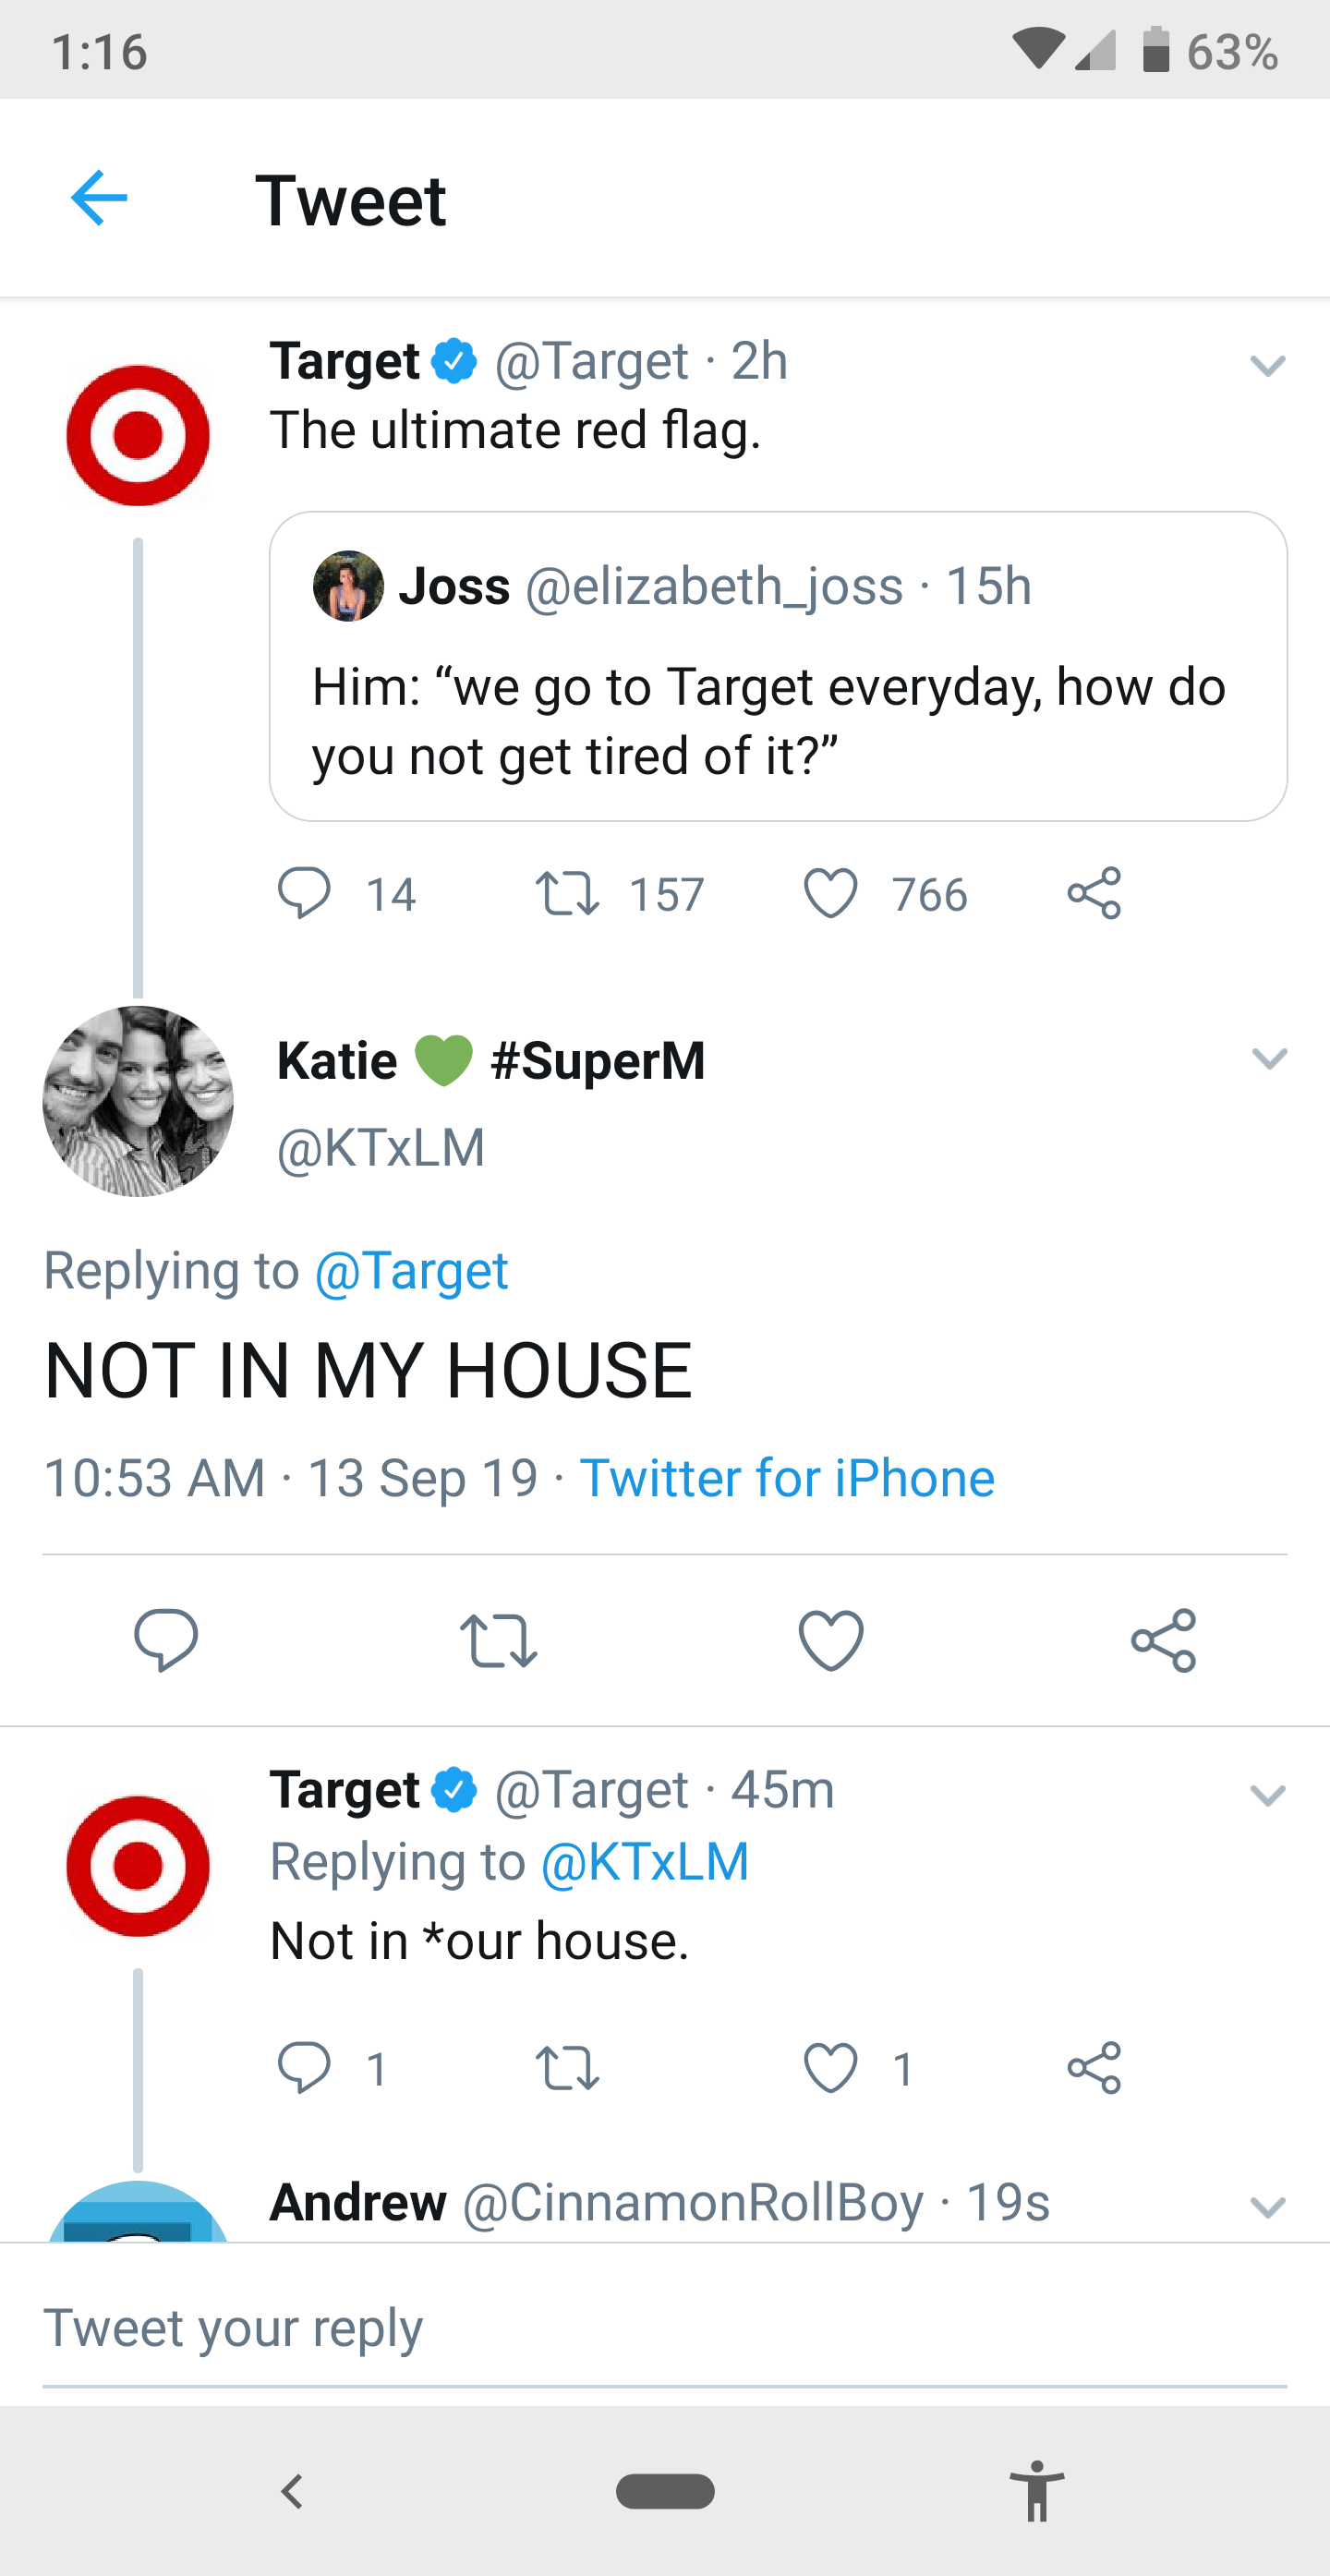1330x2576 pixels.
Task: Reply to Target's 'Not in our house' tweet
Action: [303, 2068]
